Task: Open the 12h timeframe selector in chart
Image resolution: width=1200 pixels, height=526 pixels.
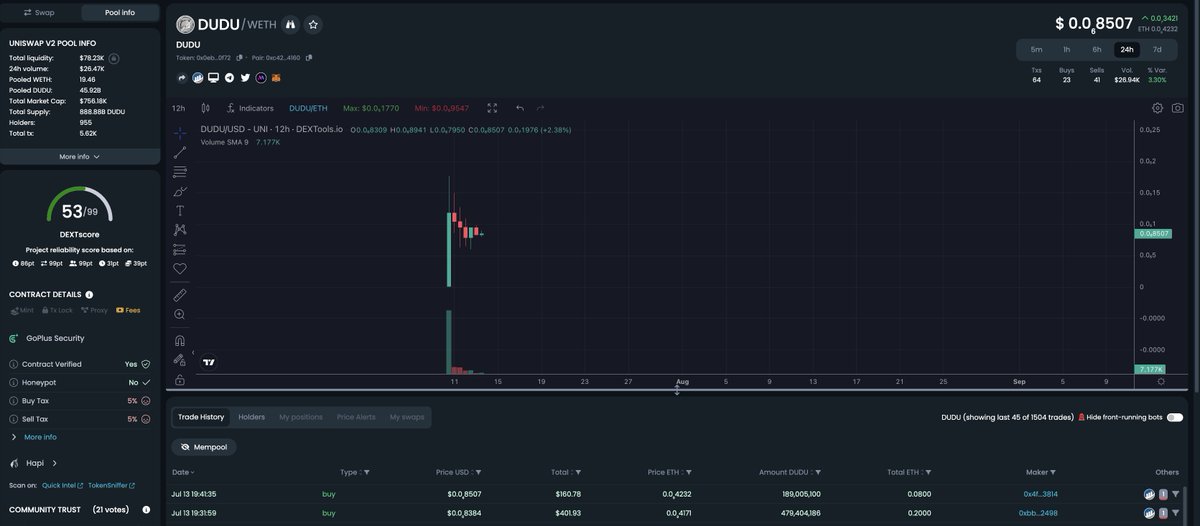Action: pos(178,108)
